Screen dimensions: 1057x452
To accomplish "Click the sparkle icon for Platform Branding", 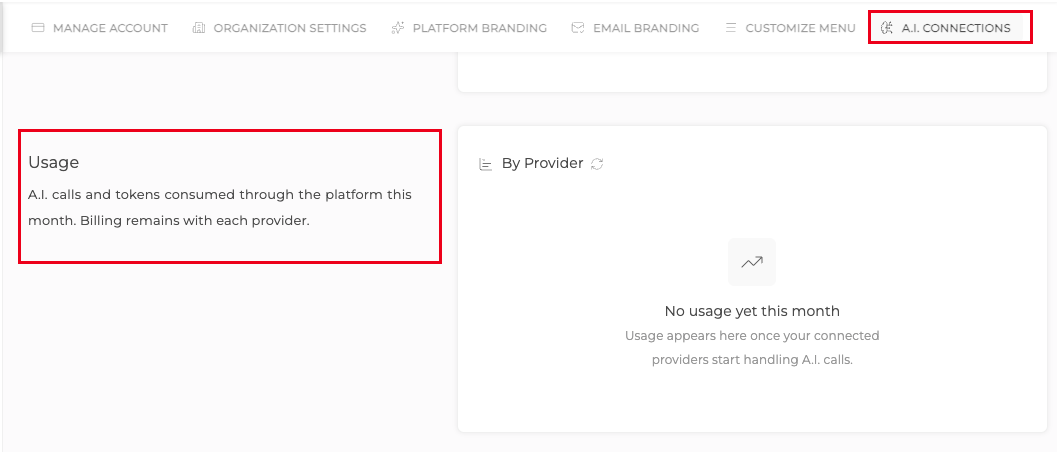I will coord(398,28).
